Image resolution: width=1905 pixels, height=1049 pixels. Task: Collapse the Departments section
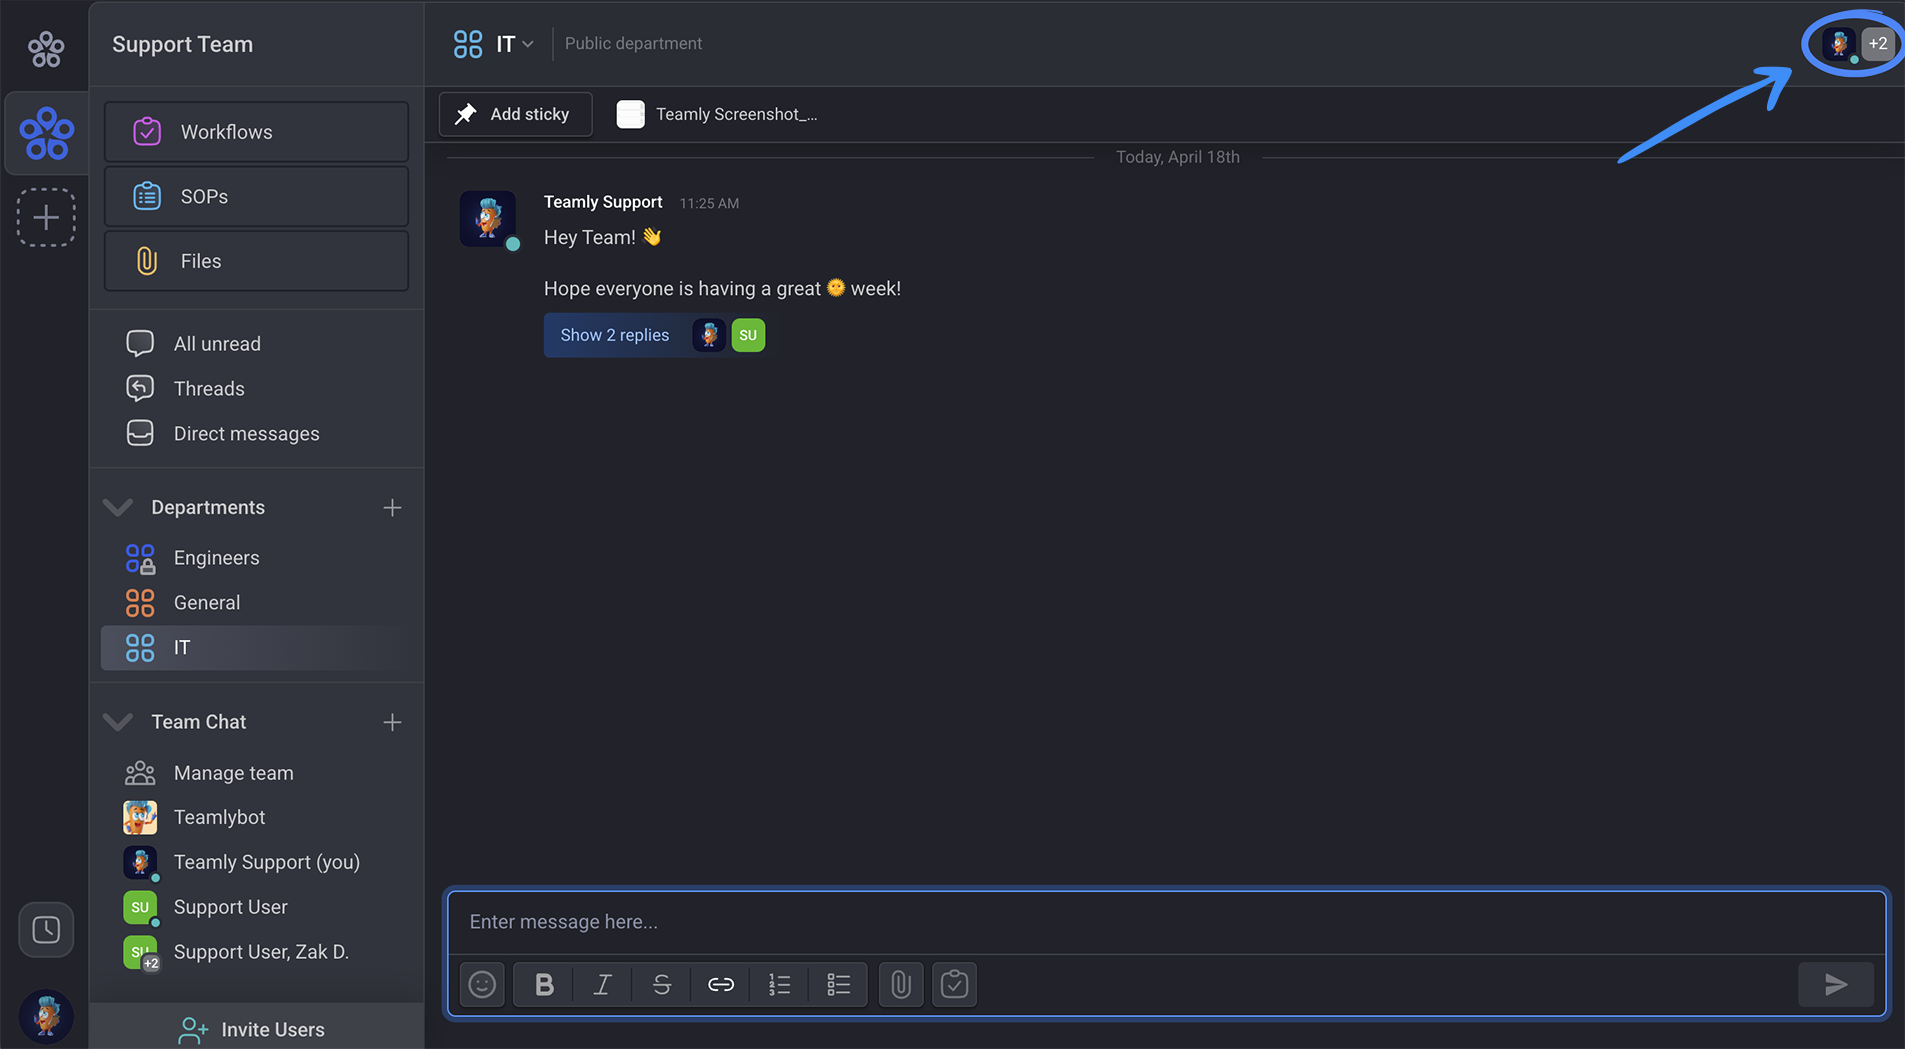(x=118, y=507)
